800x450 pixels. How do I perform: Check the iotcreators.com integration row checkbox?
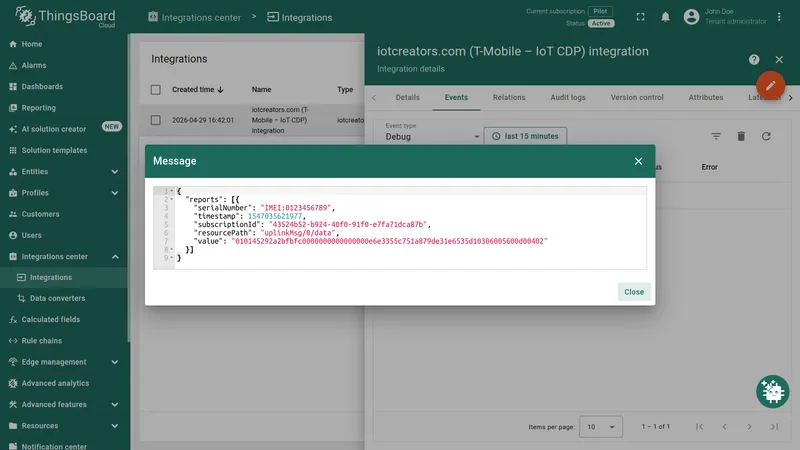[156, 120]
